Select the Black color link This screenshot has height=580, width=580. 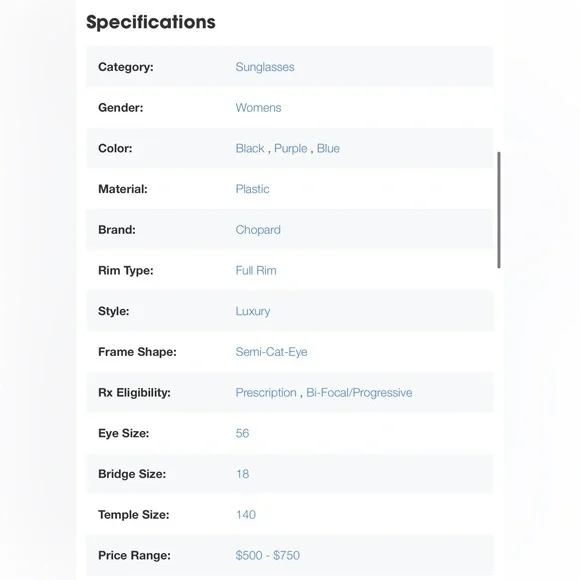(x=250, y=148)
